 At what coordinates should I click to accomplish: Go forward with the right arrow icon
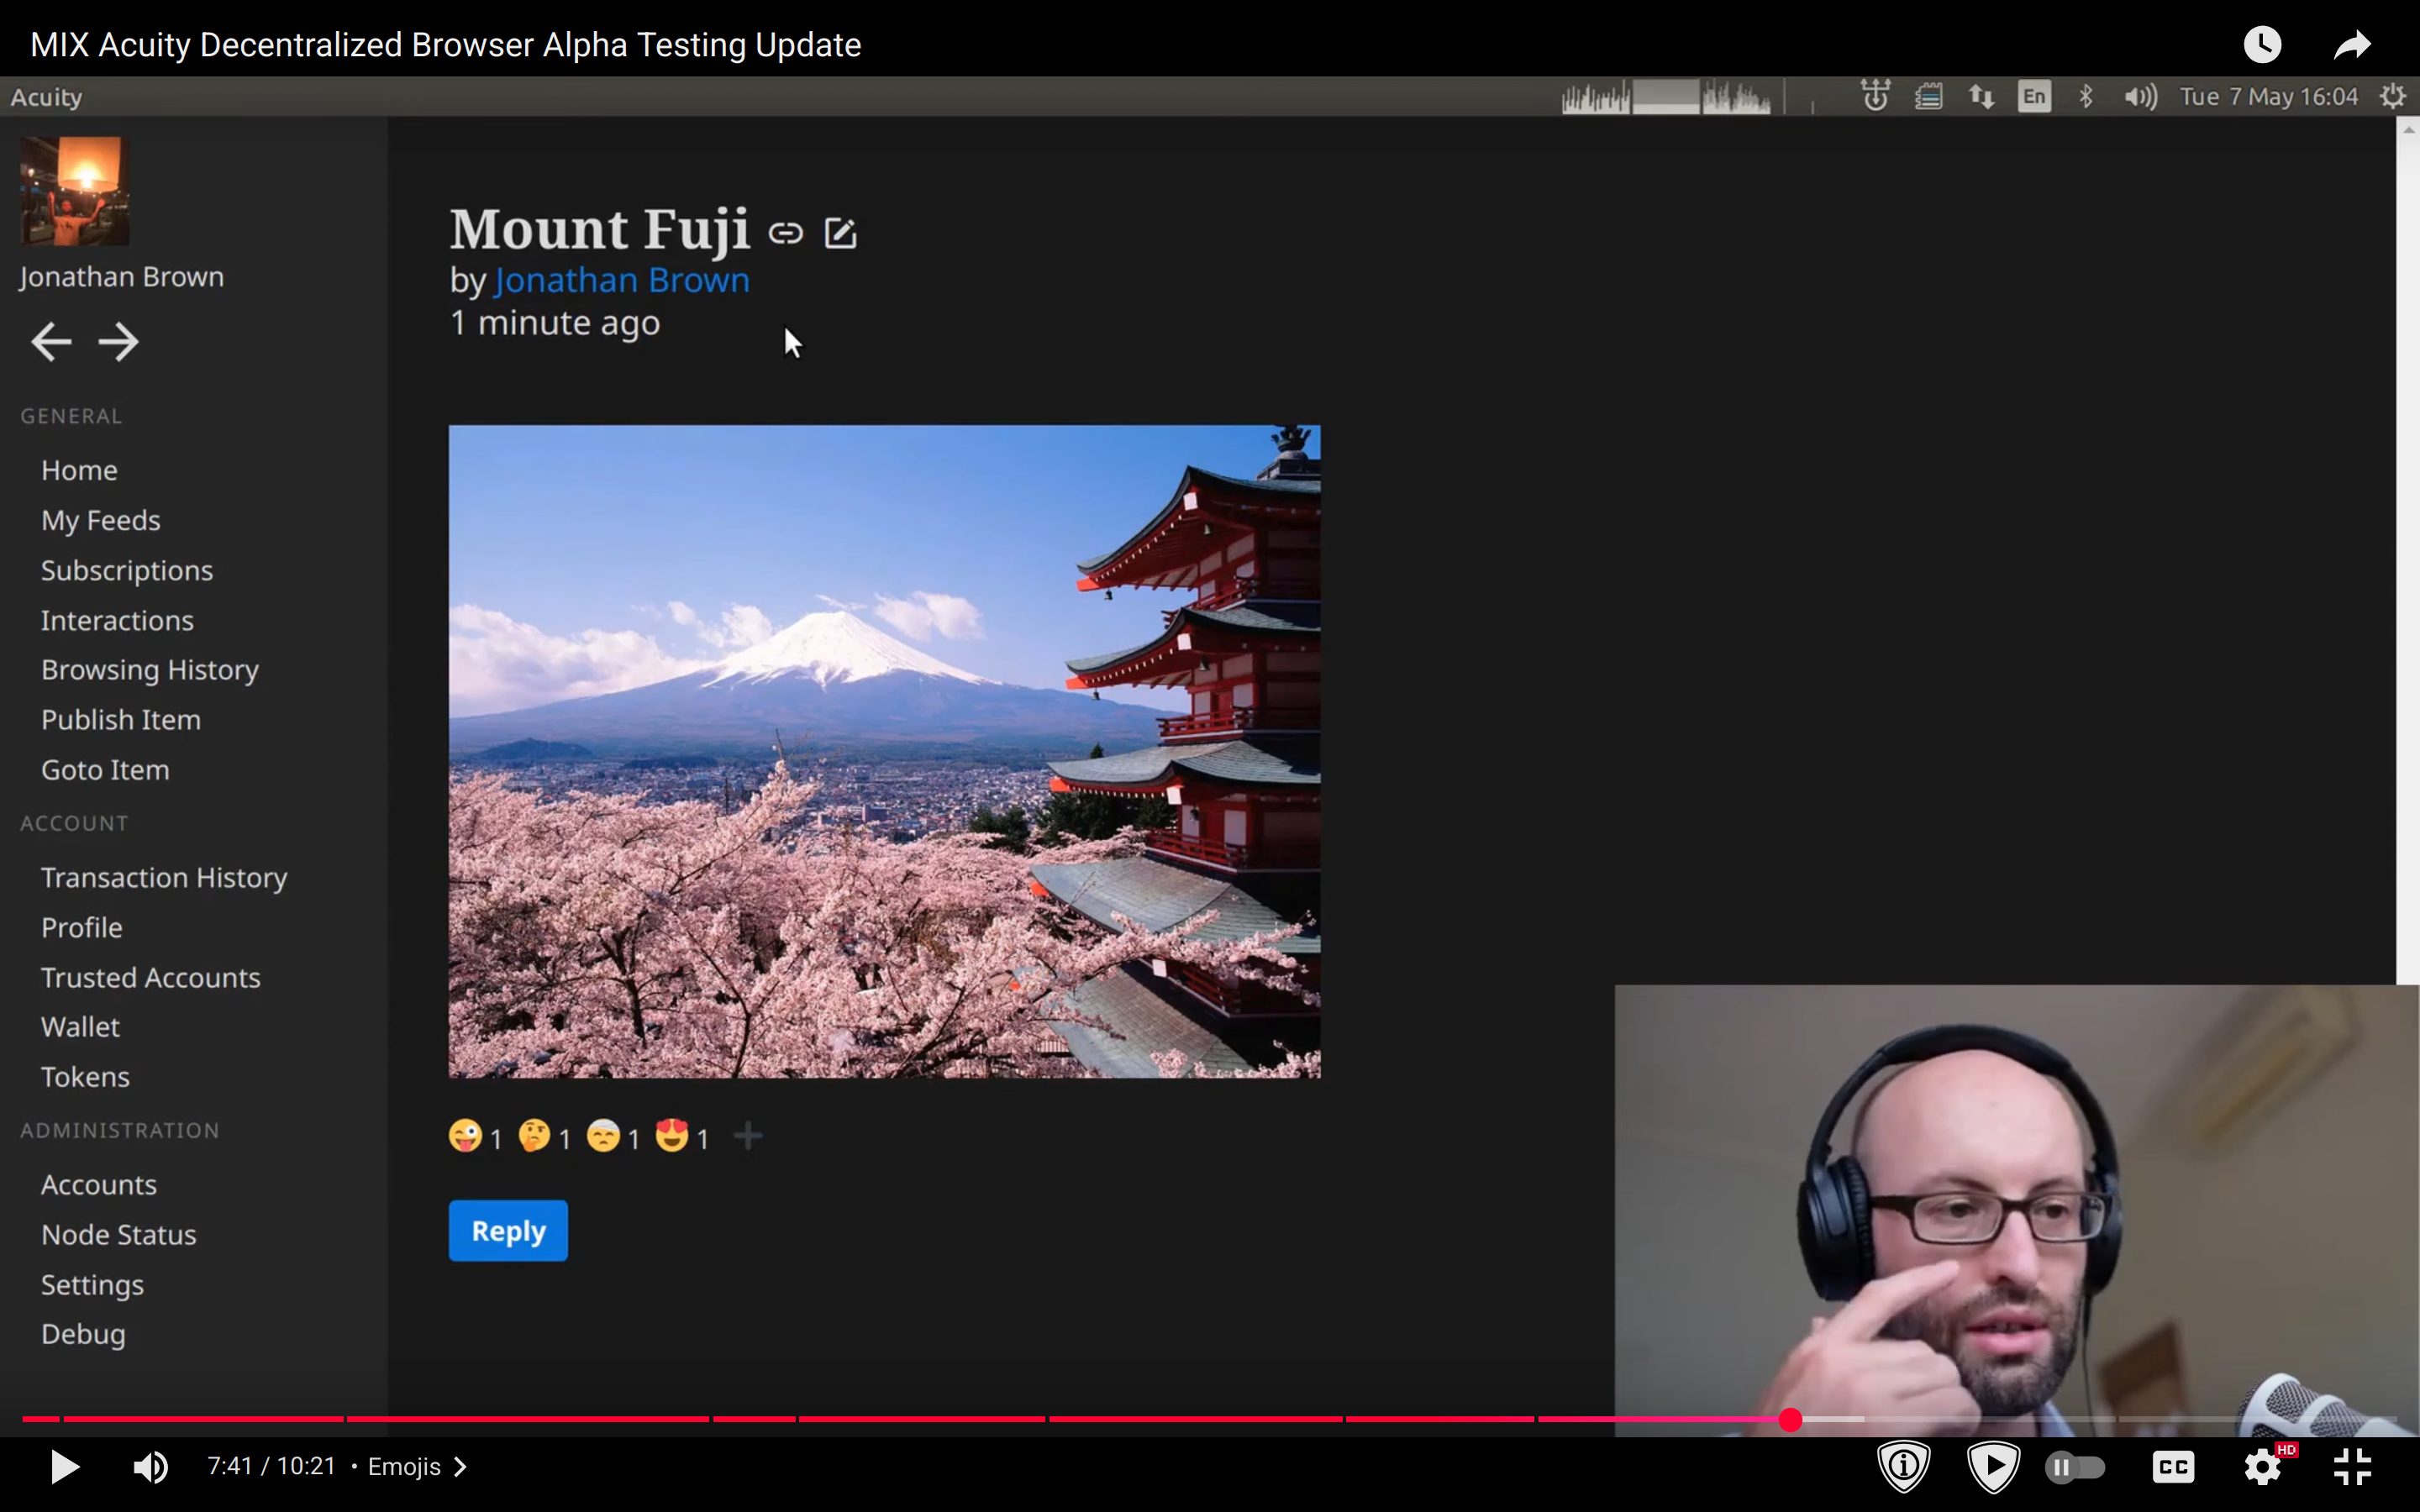click(x=119, y=342)
